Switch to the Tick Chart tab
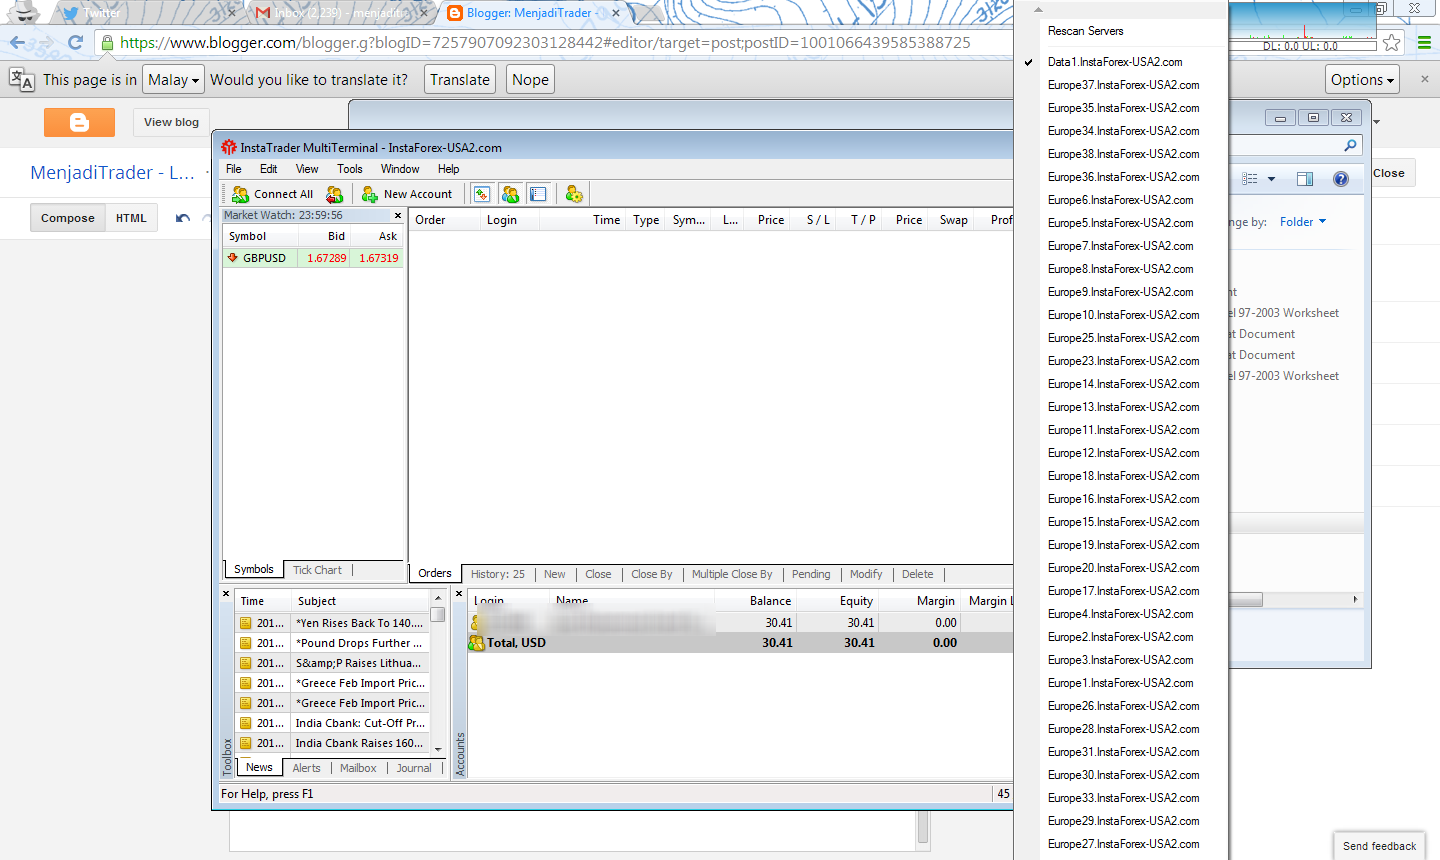1440x860 pixels. tap(317, 570)
